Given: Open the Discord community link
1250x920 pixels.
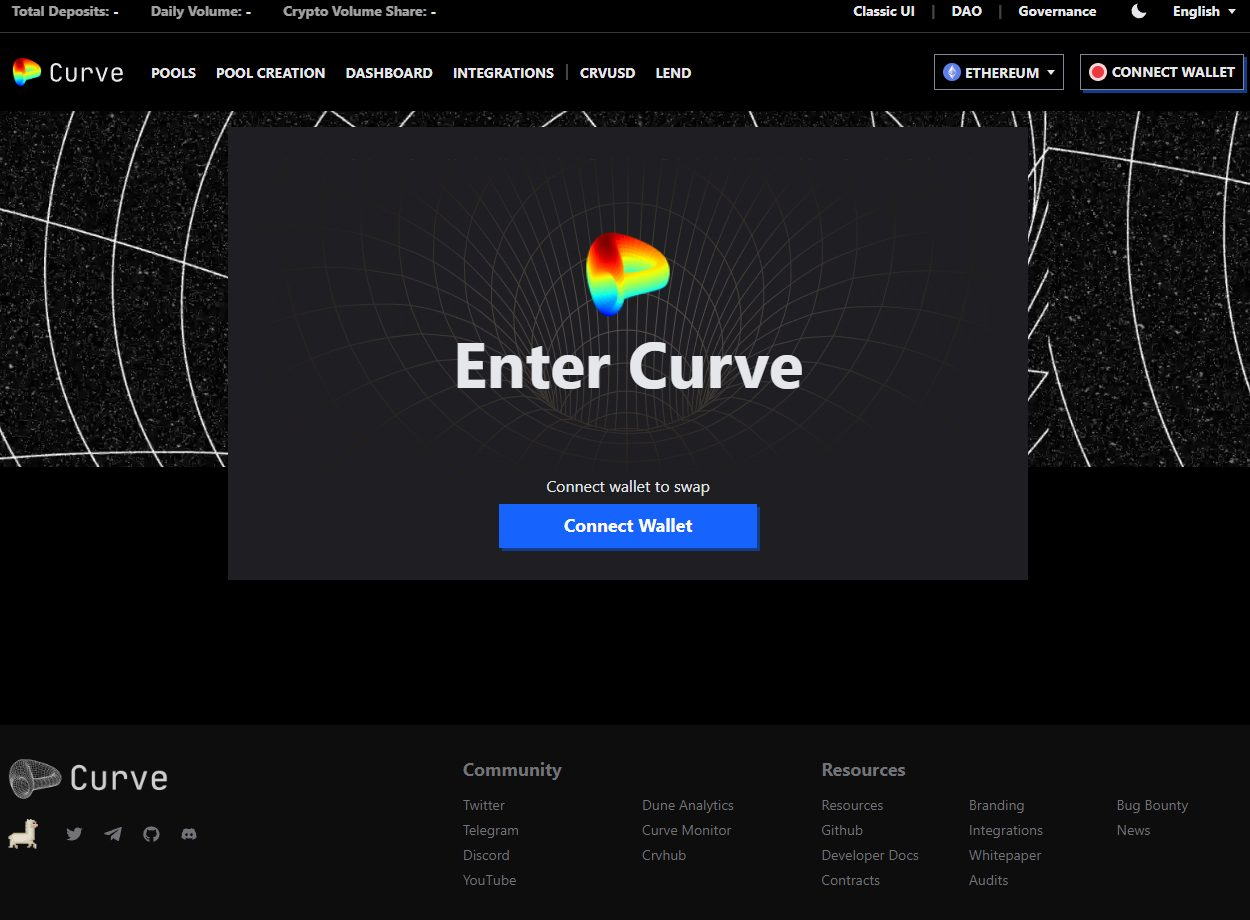Looking at the screenshot, I should point(486,855).
